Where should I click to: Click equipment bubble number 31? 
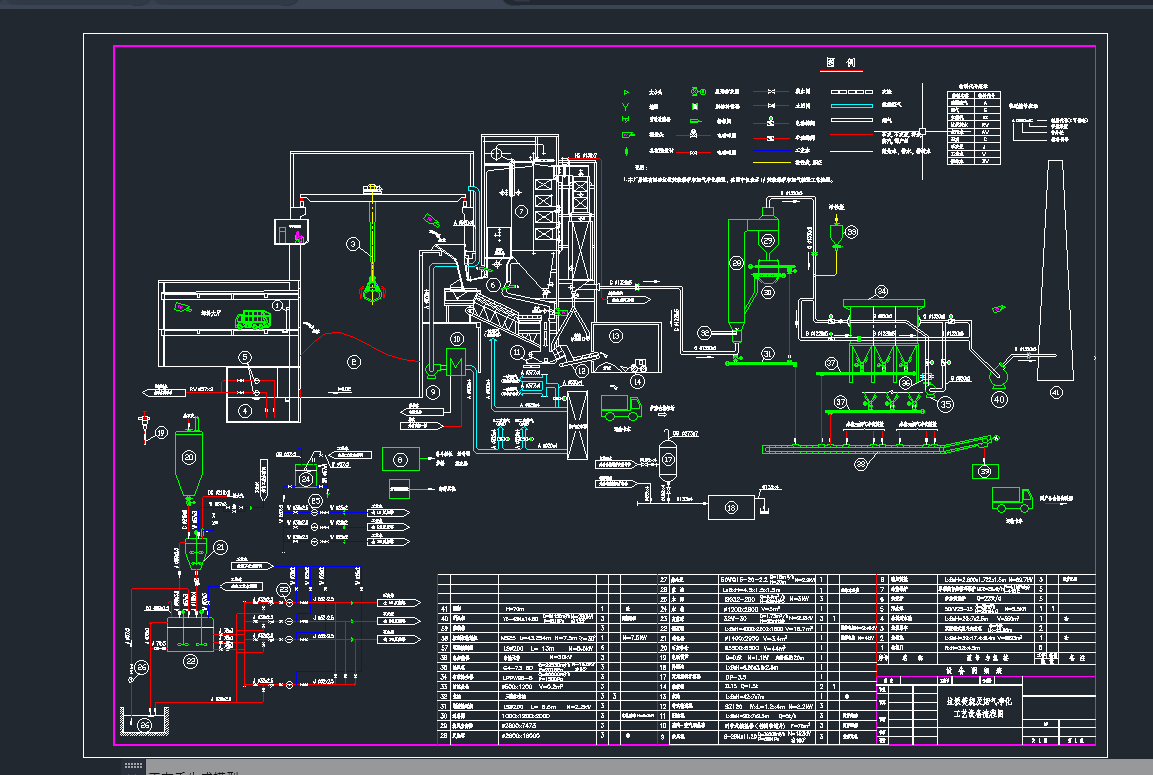767,354
